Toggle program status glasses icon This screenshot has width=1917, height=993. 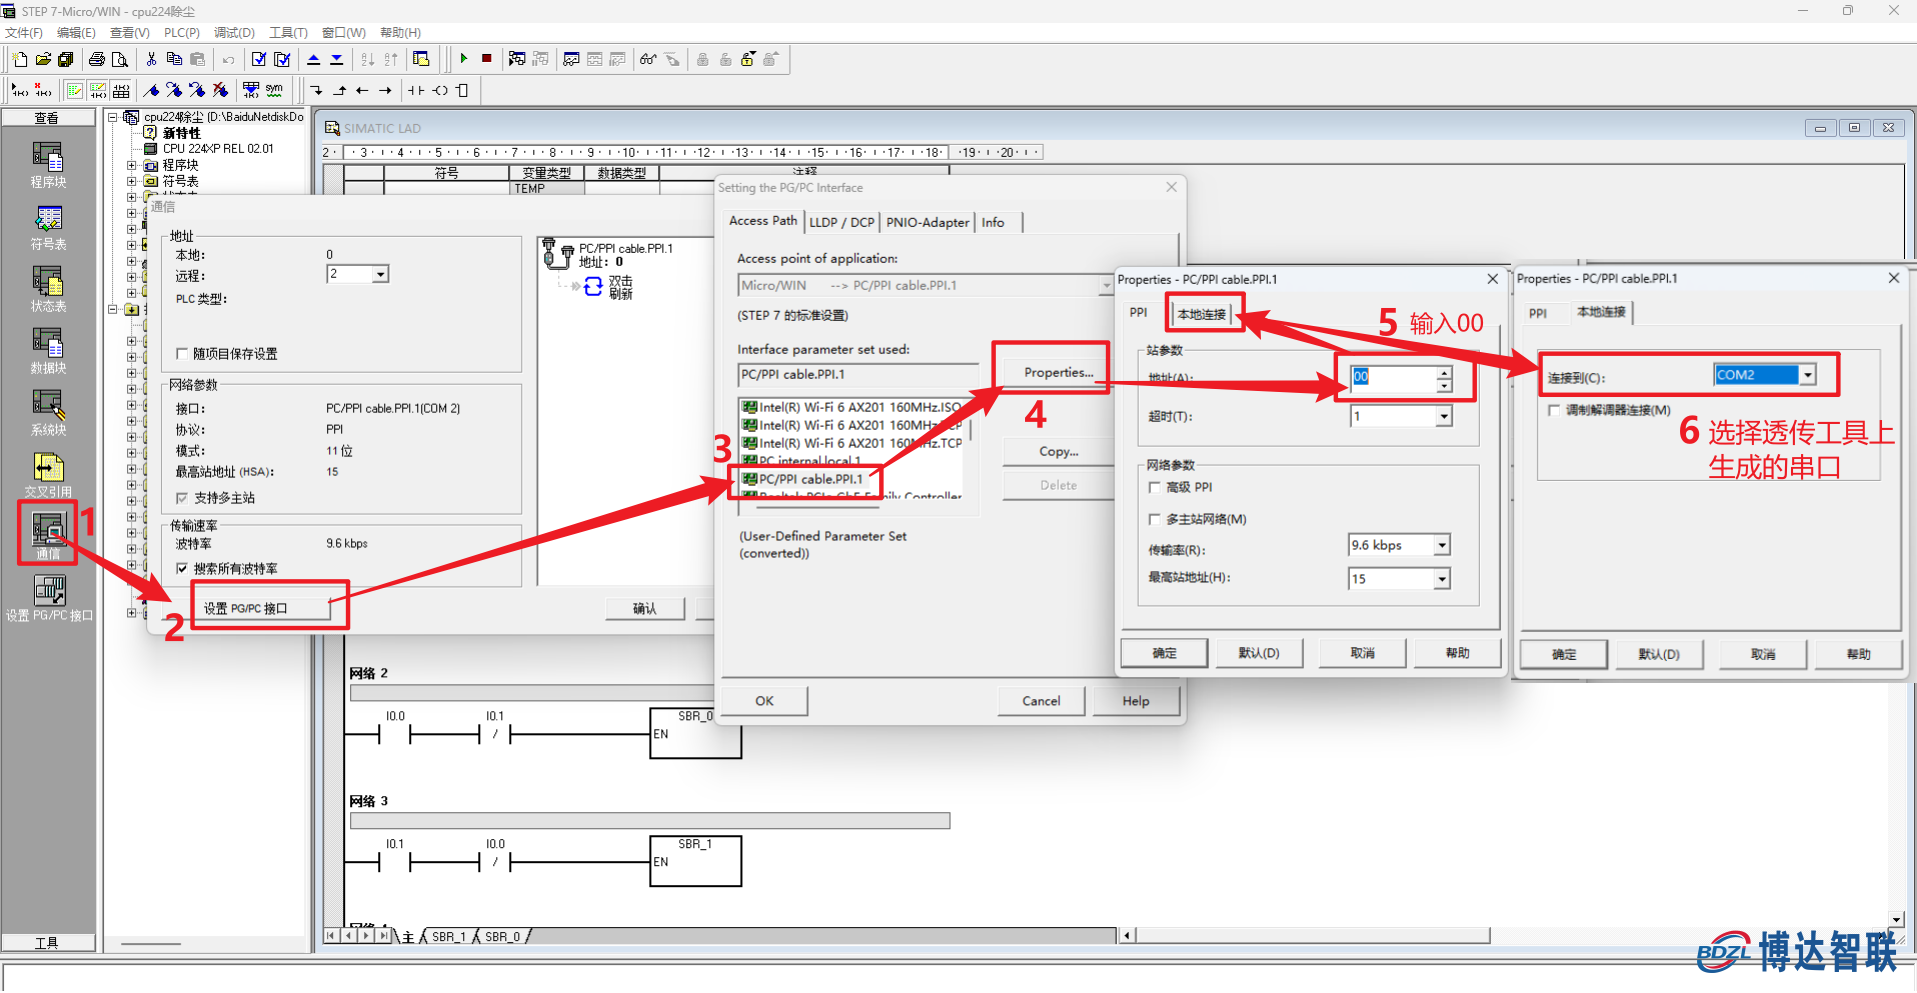click(x=648, y=59)
